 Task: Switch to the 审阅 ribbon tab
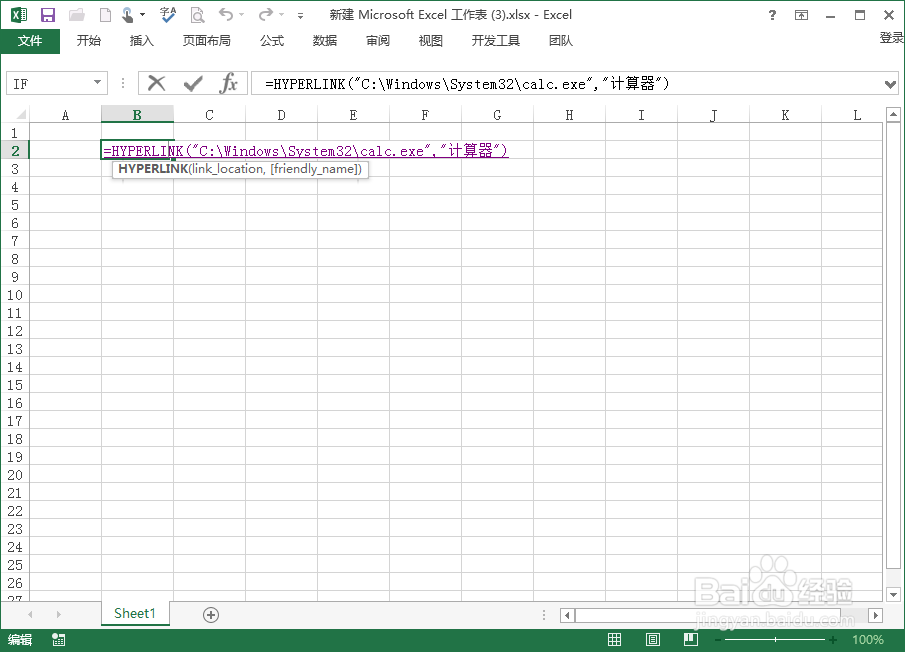click(x=378, y=40)
